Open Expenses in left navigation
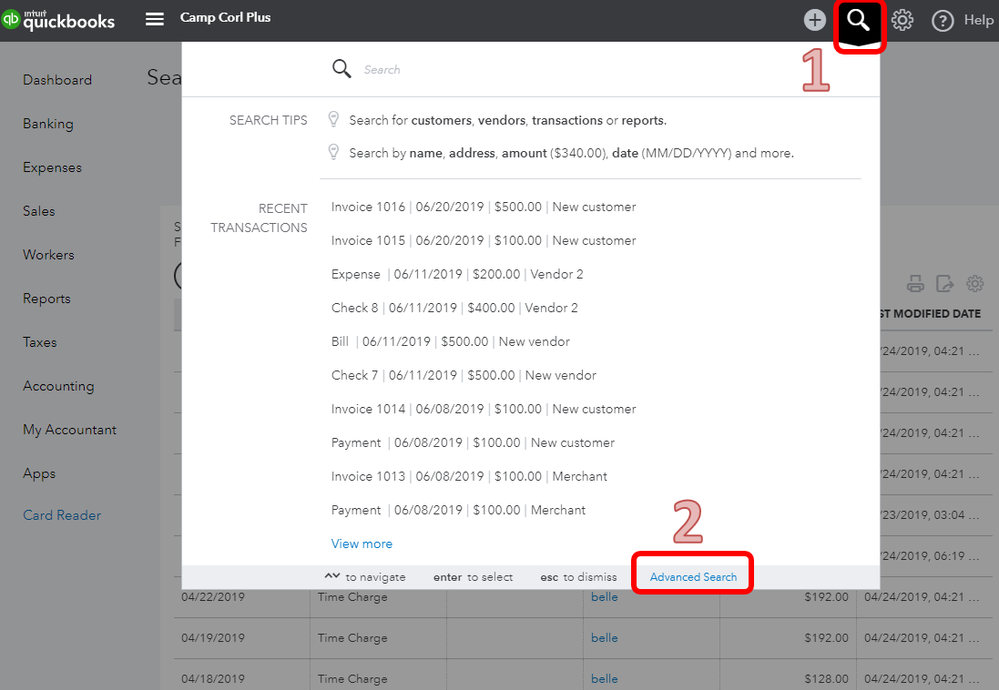Screen dimensions: 999x690 tap(52, 168)
